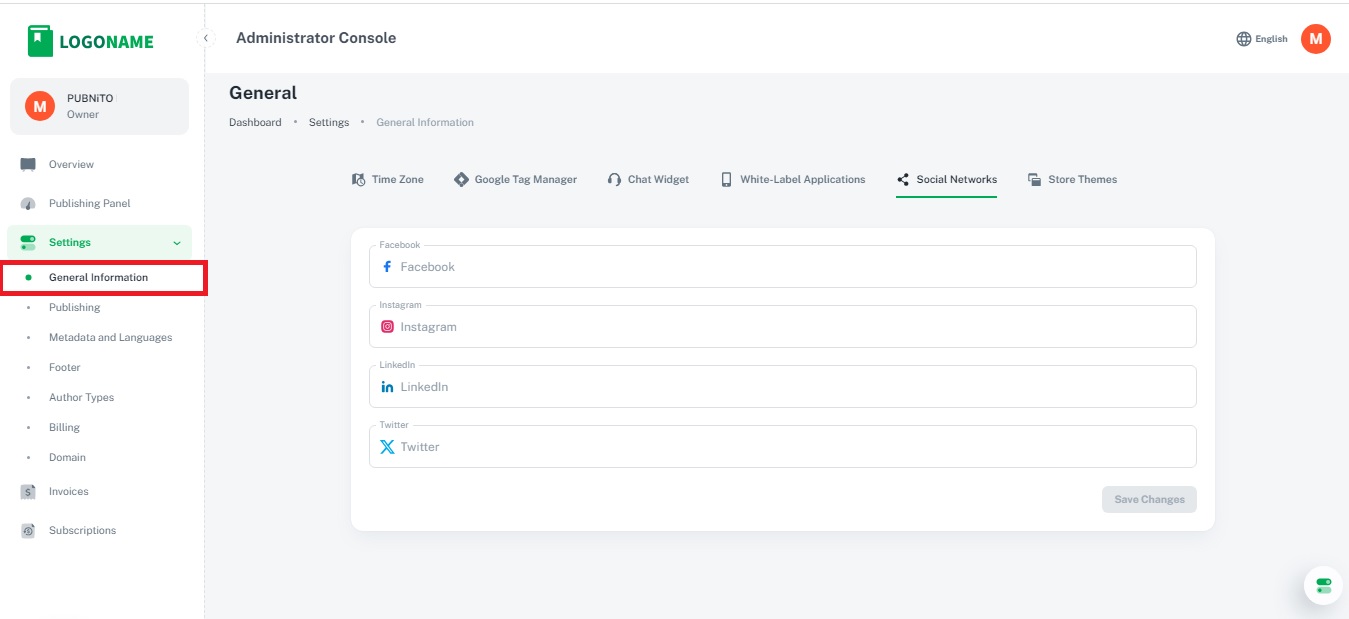Toggle the floating switch widget at bottom right
Viewport: 1349px width, 619px height.
click(x=1323, y=585)
